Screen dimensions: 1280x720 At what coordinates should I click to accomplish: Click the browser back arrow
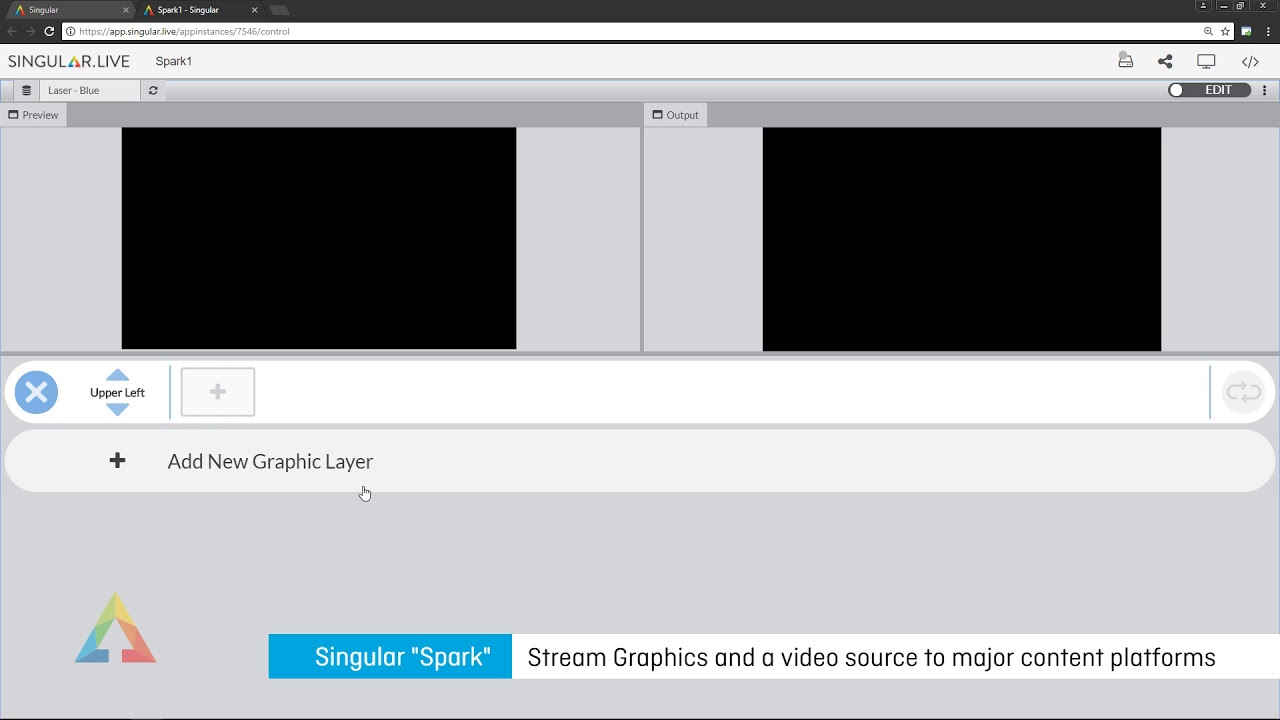pyautogui.click(x=12, y=31)
